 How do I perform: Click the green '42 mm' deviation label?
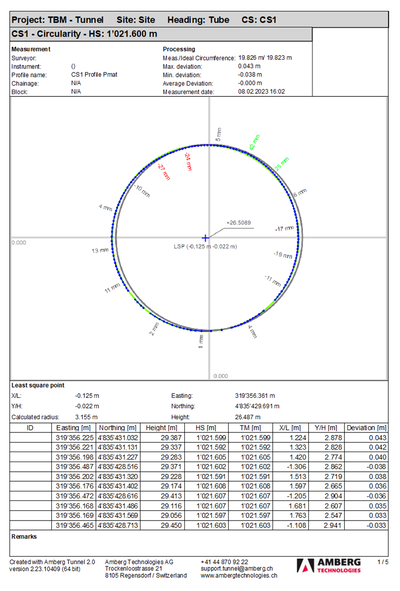pos(254,142)
